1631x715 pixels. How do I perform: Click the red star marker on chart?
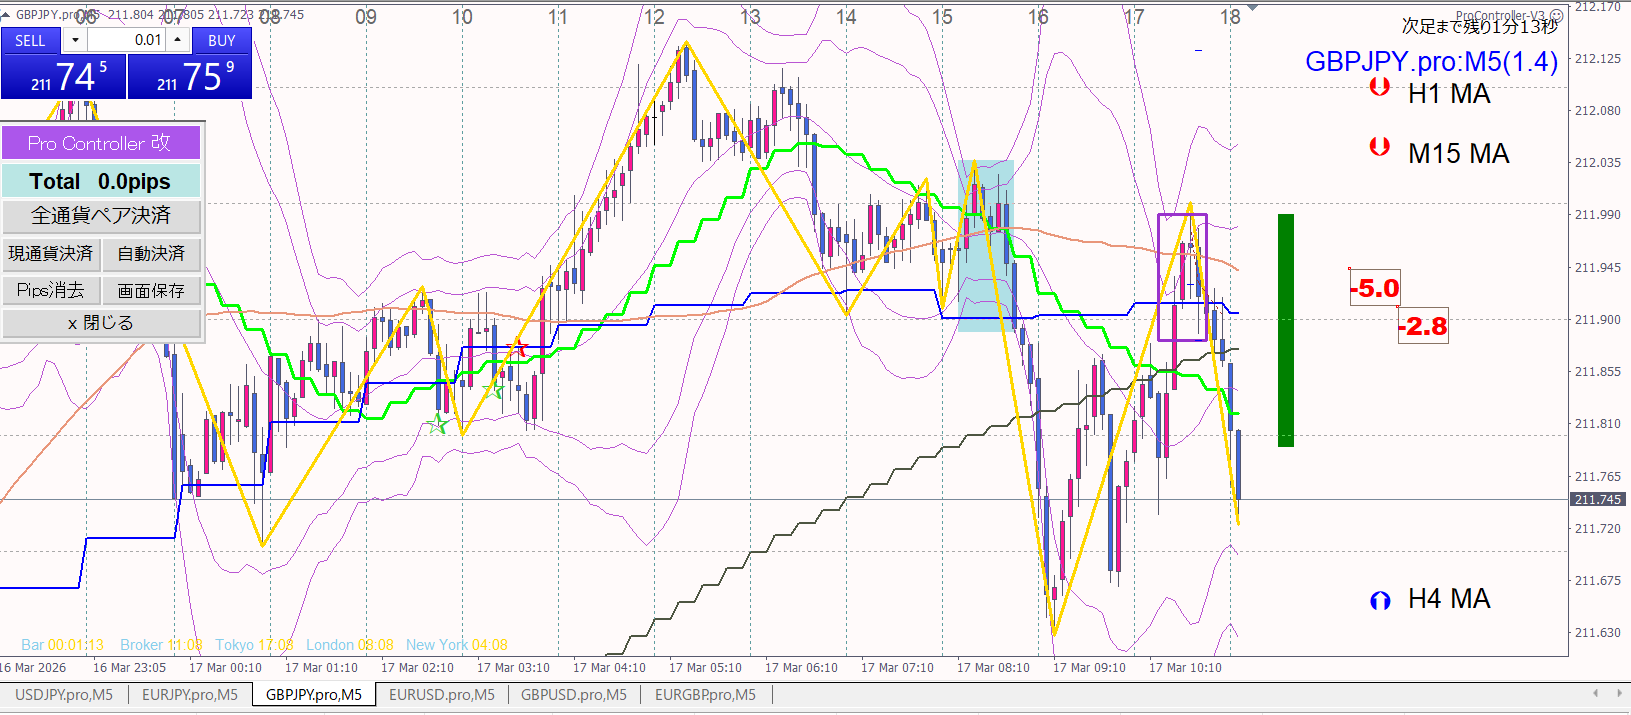pos(518,348)
